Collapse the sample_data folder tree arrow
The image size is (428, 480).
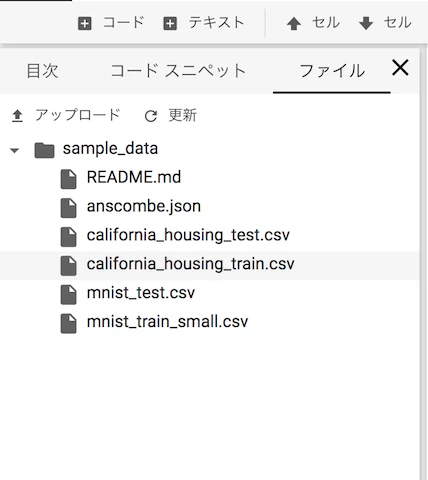coord(14,151)
